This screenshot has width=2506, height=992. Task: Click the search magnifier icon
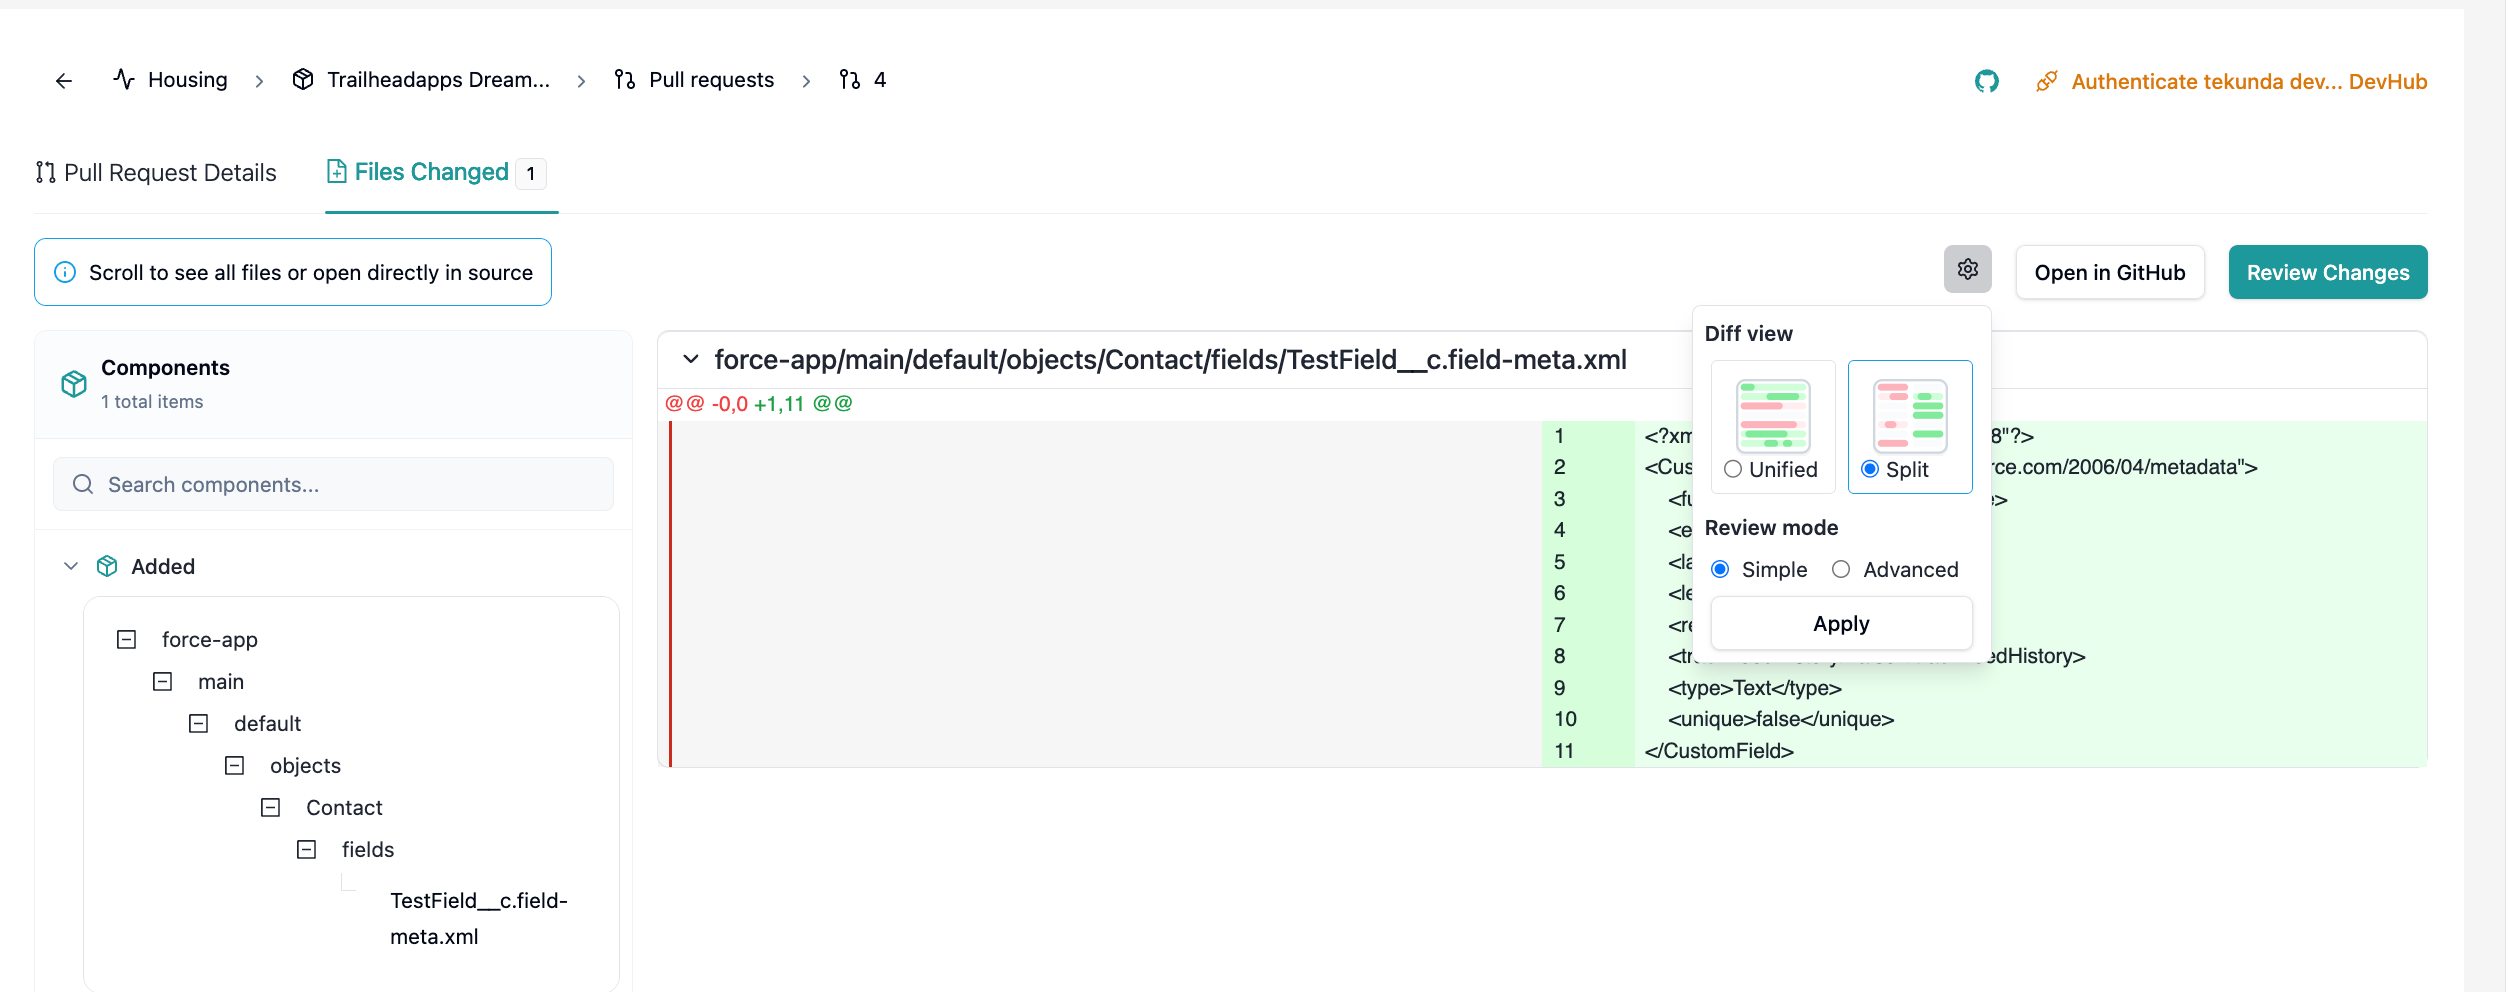point(83,484)
